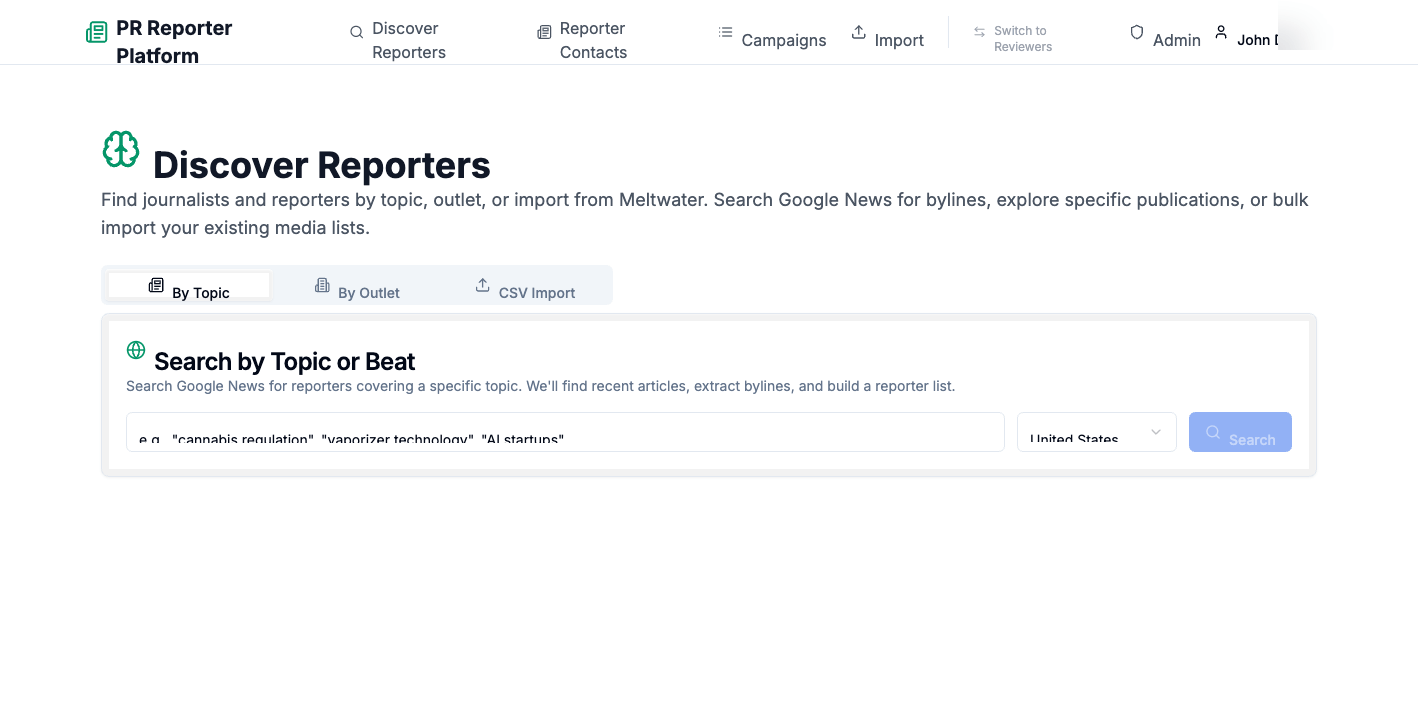This screenshot has height=726, width=1418.
Task: Open the Campaigns section
Action: (783, 40)
